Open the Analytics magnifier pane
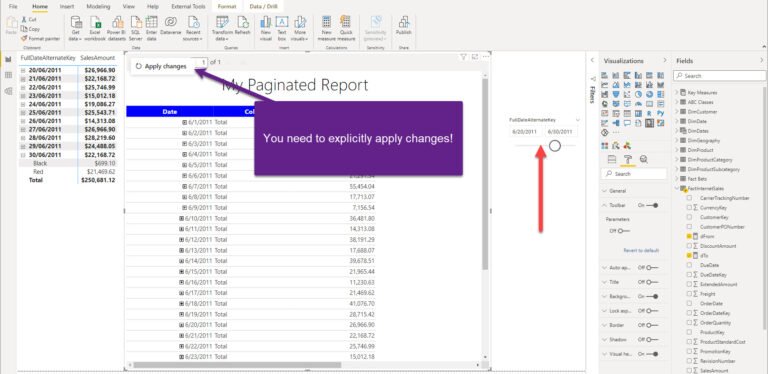Viewport: 768px width, 374px height. [x=644, y=160]
